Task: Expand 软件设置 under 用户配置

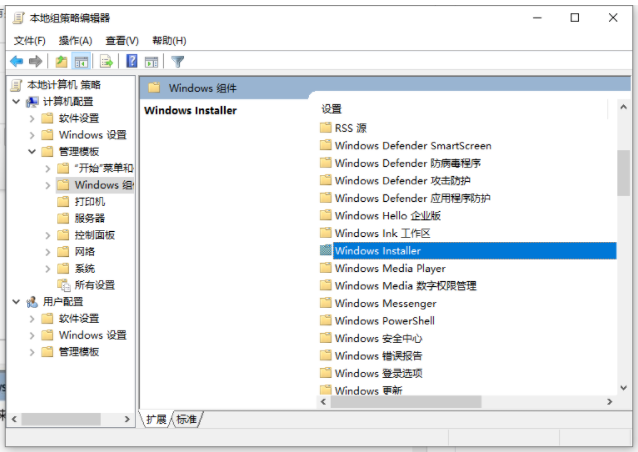Action: pyautogui.click(x=32, y=319)
